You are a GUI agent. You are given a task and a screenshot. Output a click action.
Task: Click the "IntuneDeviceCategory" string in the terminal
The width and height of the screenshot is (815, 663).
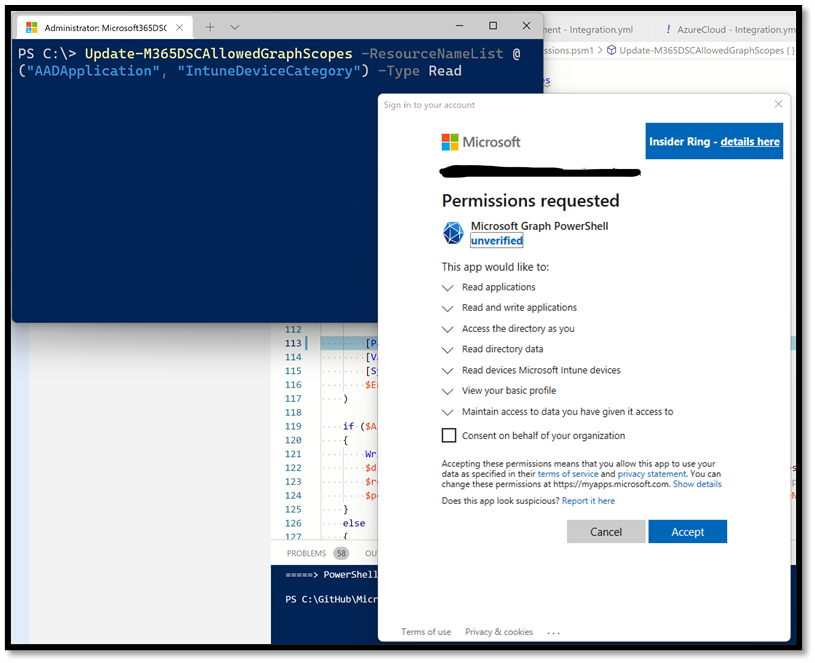coord(269,71)
